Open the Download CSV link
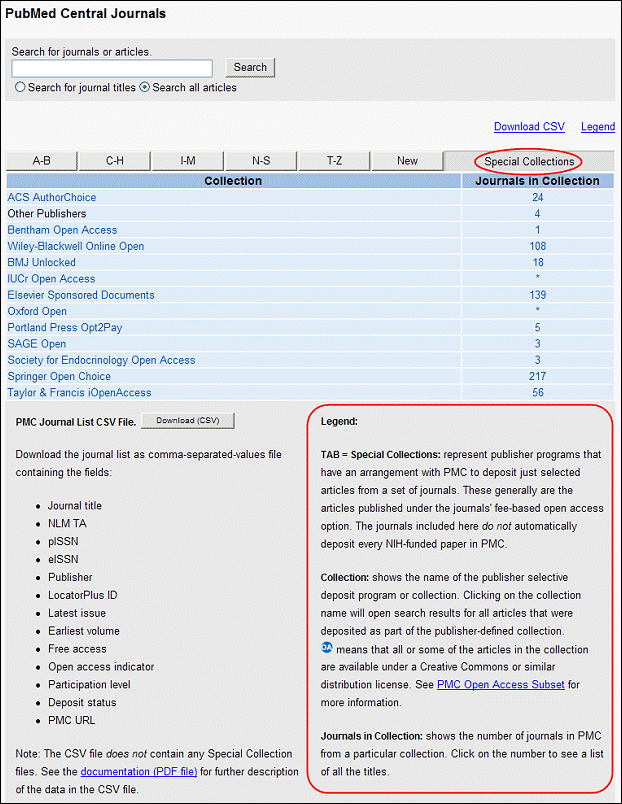The image size is (622, 804). tap(529, 127)
